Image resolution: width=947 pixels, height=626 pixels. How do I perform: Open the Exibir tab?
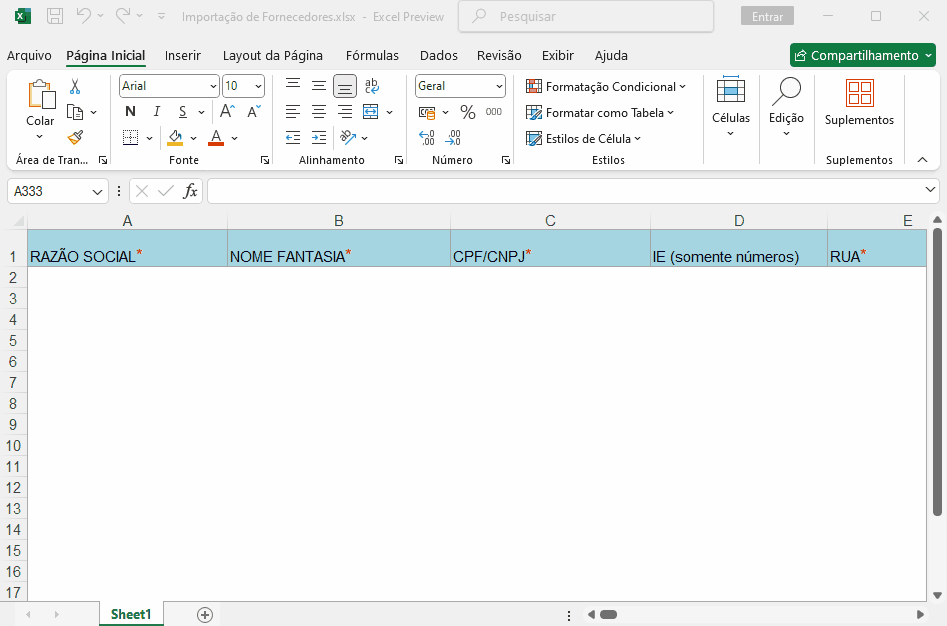point(557,56)
